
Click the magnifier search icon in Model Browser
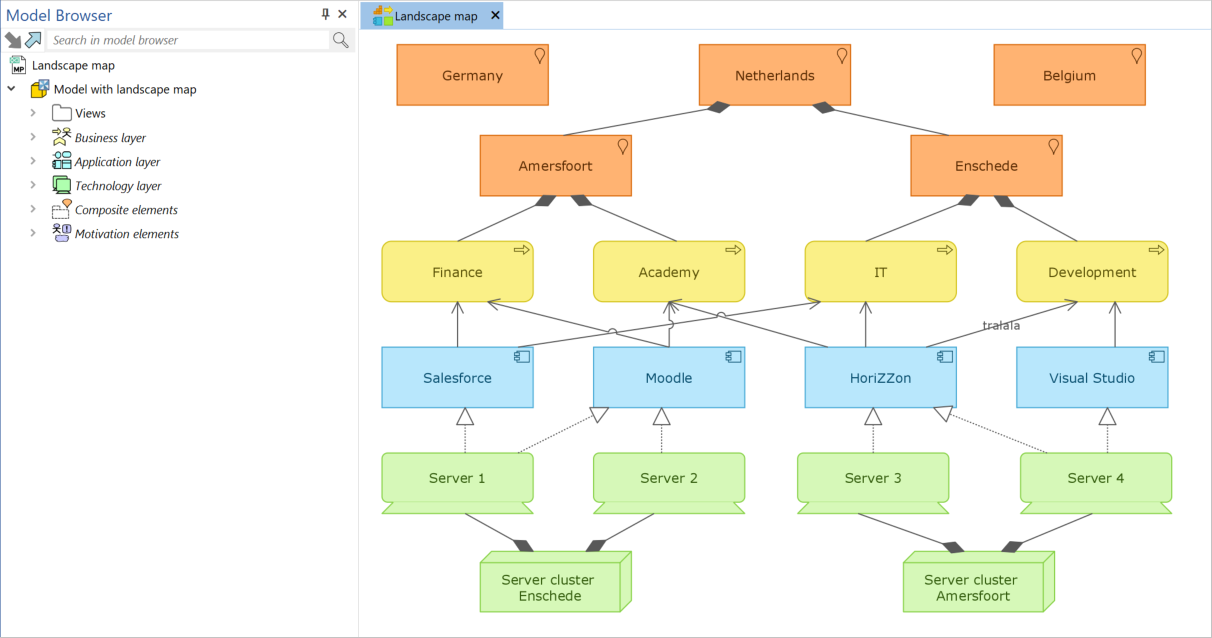(x=341, y=40)
